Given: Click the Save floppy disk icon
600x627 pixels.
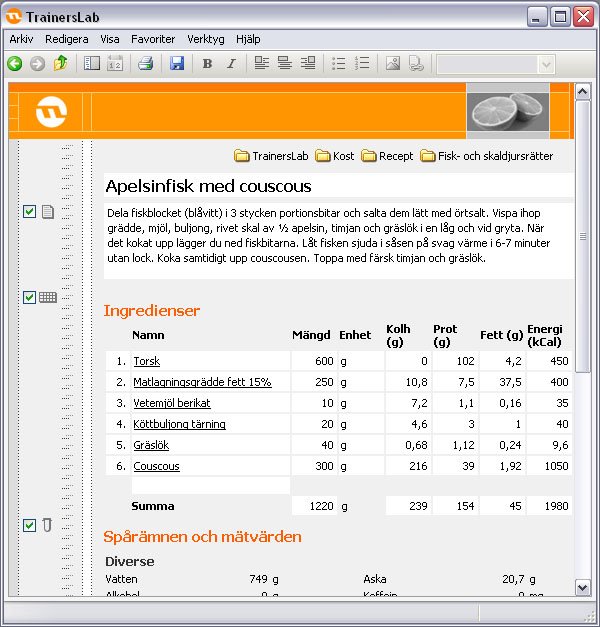Looking at the screenshot, I should tap(177, 64).
